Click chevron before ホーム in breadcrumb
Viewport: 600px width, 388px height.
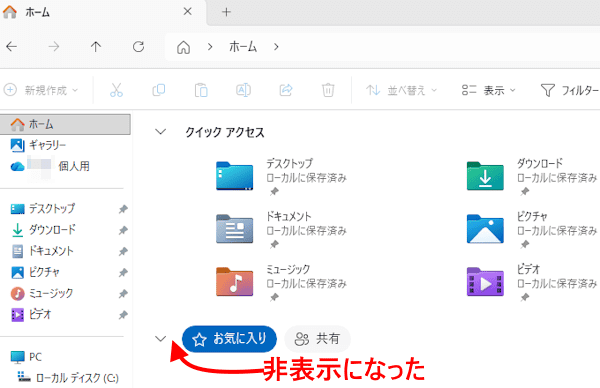[x=210, y=47]
